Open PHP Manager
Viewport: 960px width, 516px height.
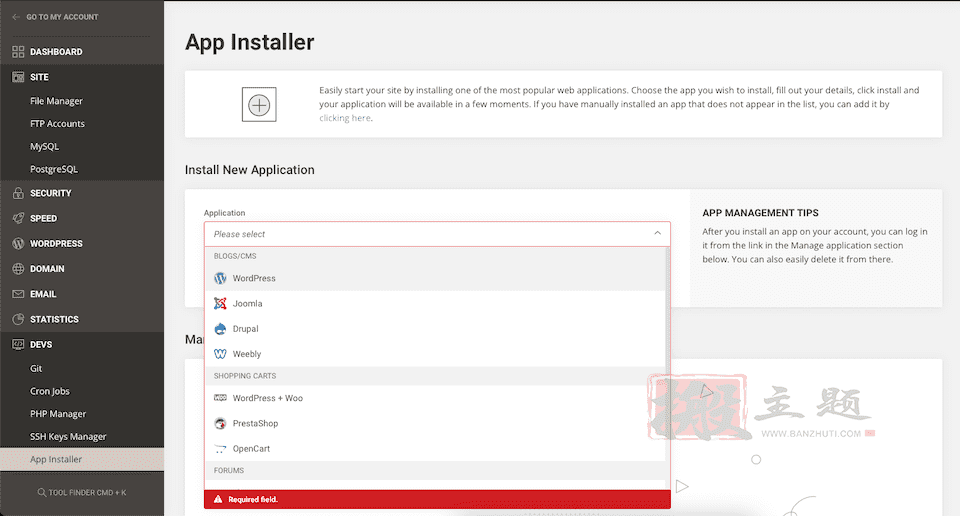(x=58, y=414)
